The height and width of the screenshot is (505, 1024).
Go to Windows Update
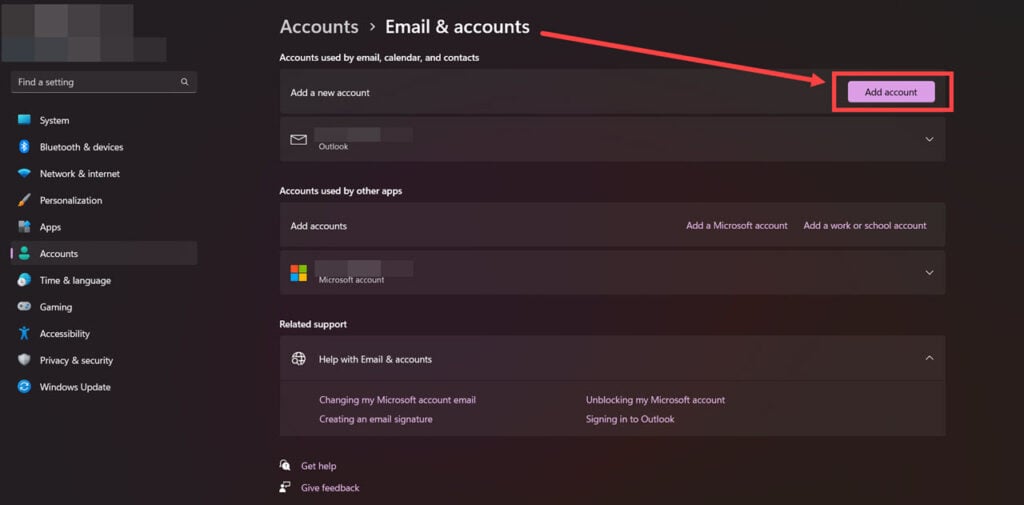coord(104,387)
